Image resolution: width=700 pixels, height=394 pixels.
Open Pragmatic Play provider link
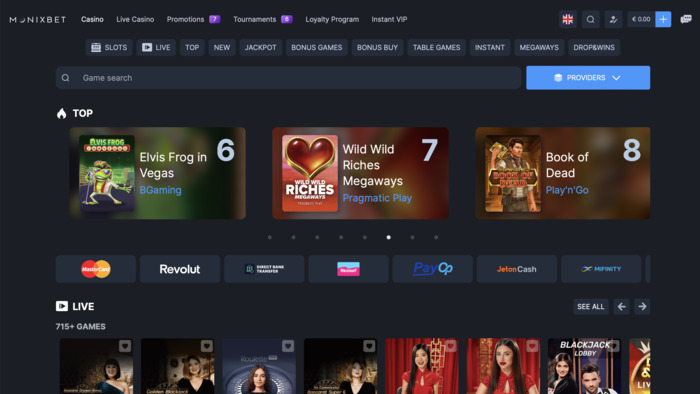click(x=377, y=198)
